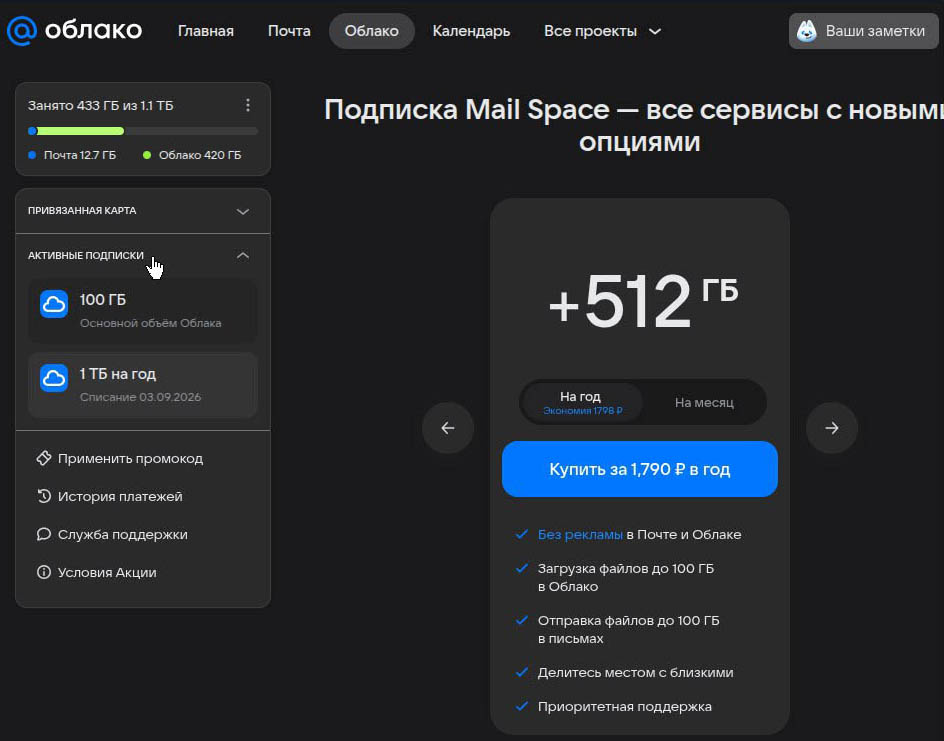Go to previous plan with left arrow

tap(447, 428)
